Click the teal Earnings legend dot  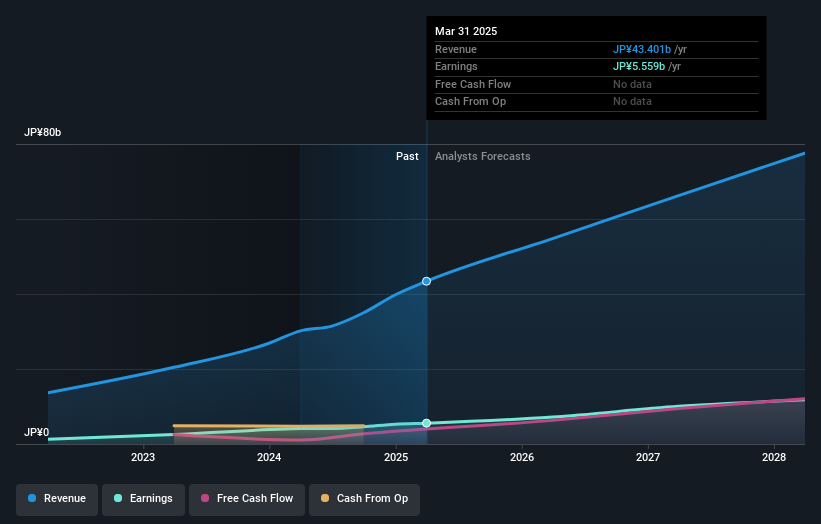point(118,498)
